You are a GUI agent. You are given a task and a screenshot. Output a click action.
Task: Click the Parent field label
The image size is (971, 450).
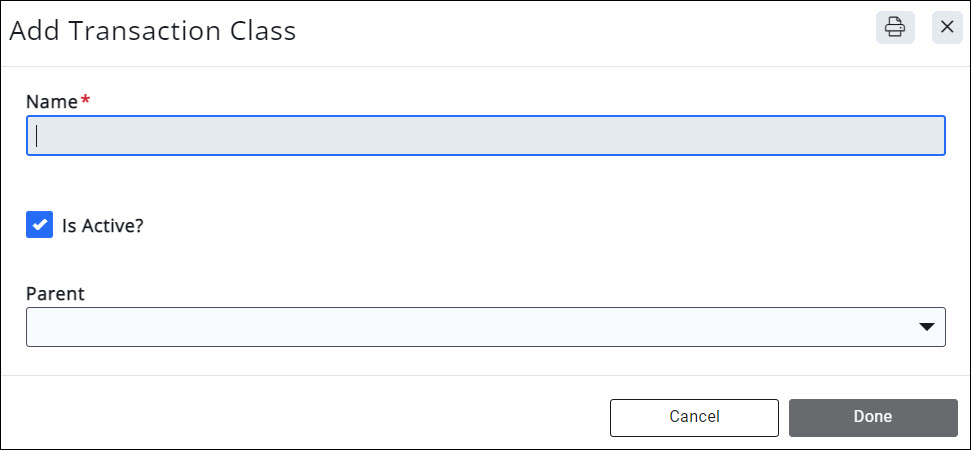tap(55, 293)
